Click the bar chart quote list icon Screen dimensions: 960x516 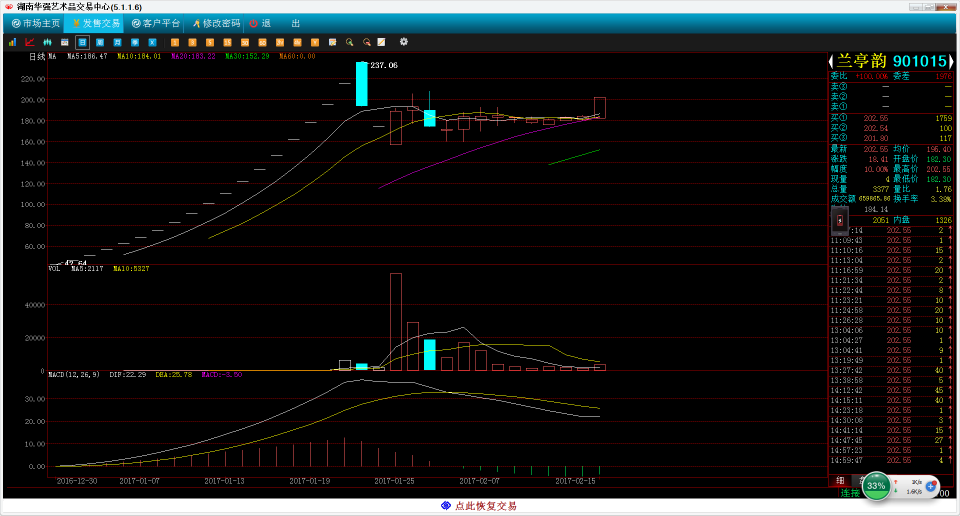point(12,42)
